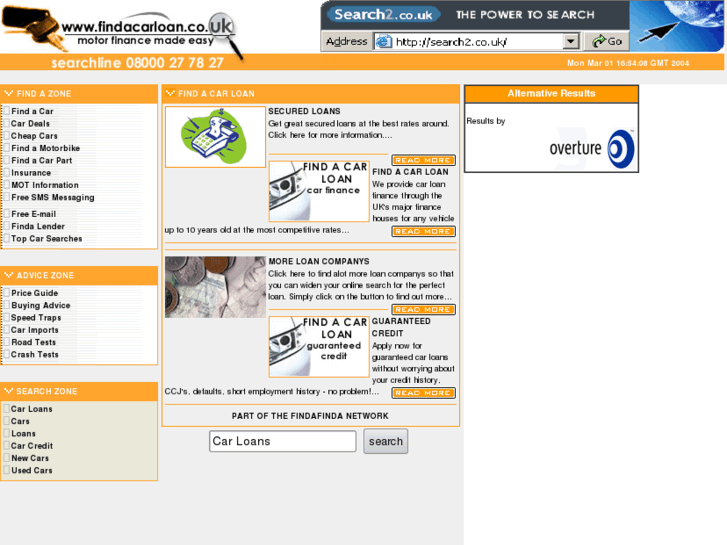This screenshot has height=545, width=727.
Task: Open the Cheap Cars link
Action: [x=34, y=136]
